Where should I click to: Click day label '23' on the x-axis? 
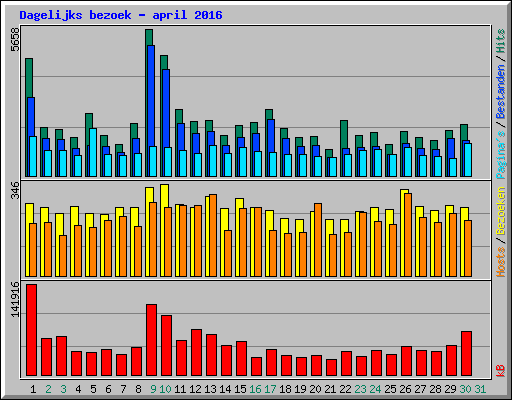[x=360, y=389]
